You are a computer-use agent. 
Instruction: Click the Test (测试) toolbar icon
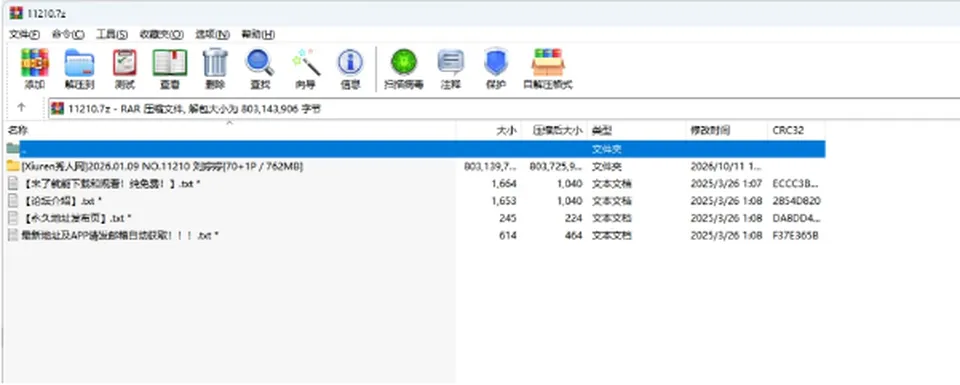point(125,62)
